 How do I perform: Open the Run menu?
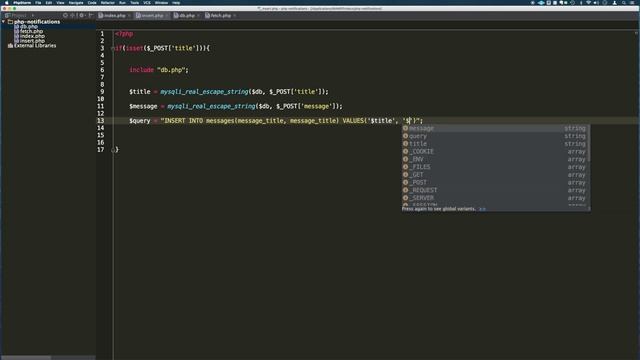click(x=122, y=2)
